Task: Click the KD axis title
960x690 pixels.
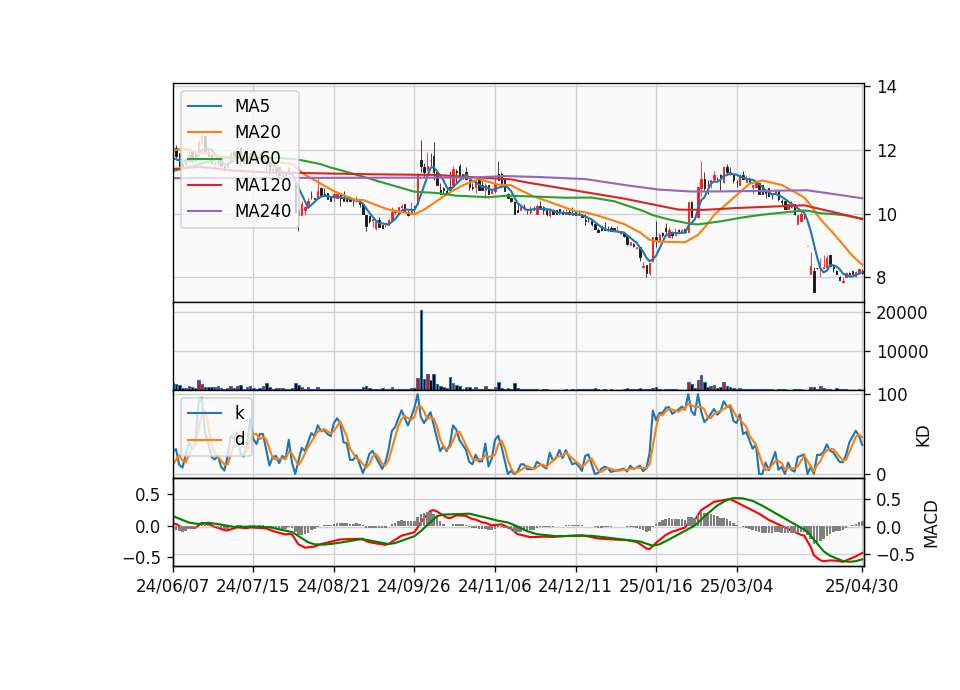Action: pos(923,437)
